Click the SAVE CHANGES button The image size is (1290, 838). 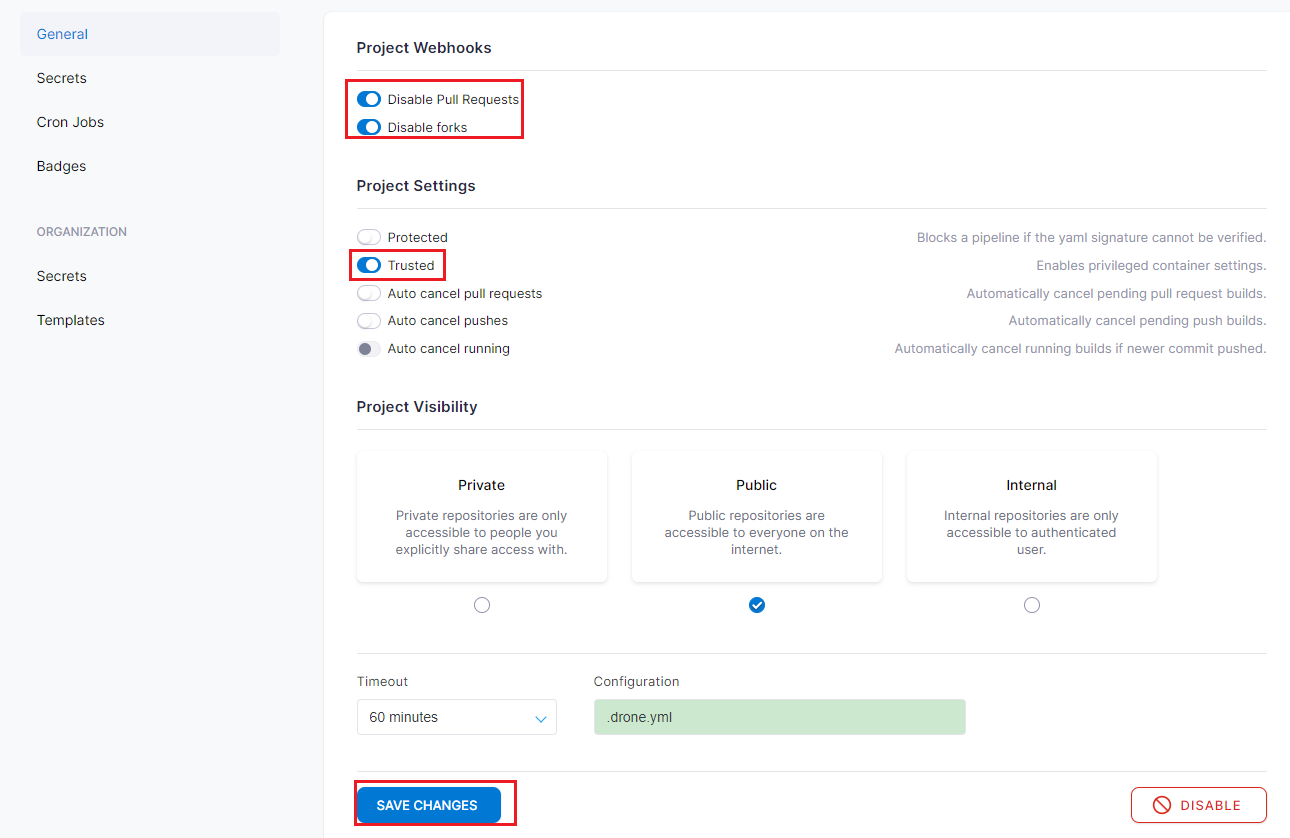tap(428, 805)
